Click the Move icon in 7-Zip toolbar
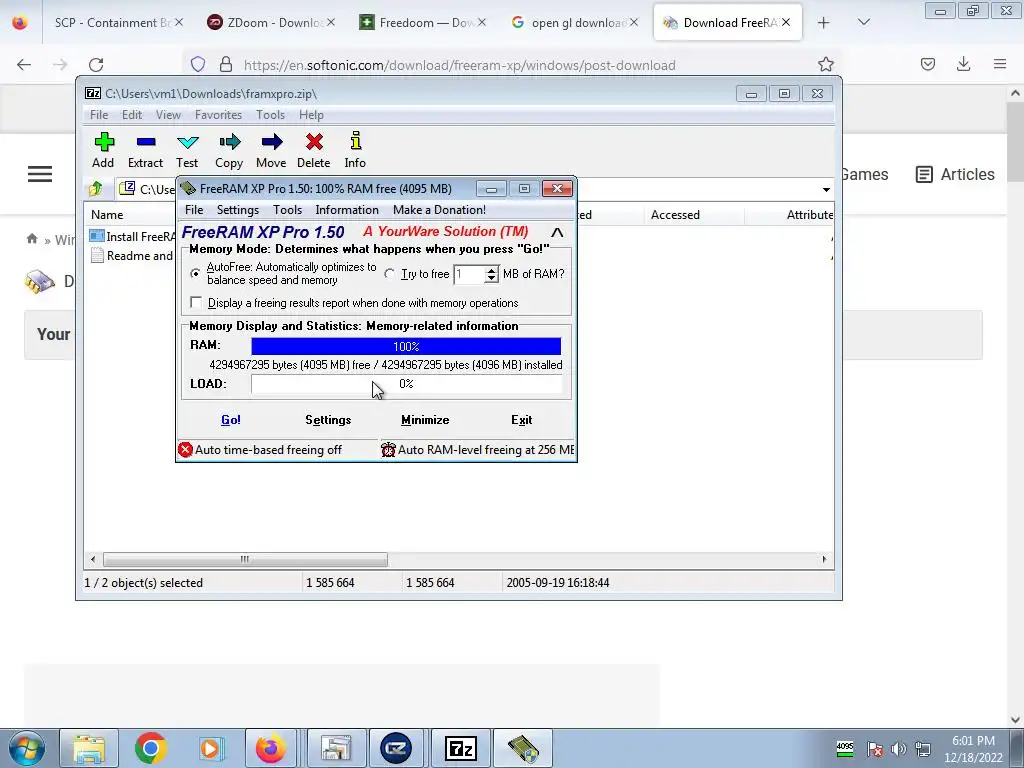 pyautogui.click(x=272, y=142)
